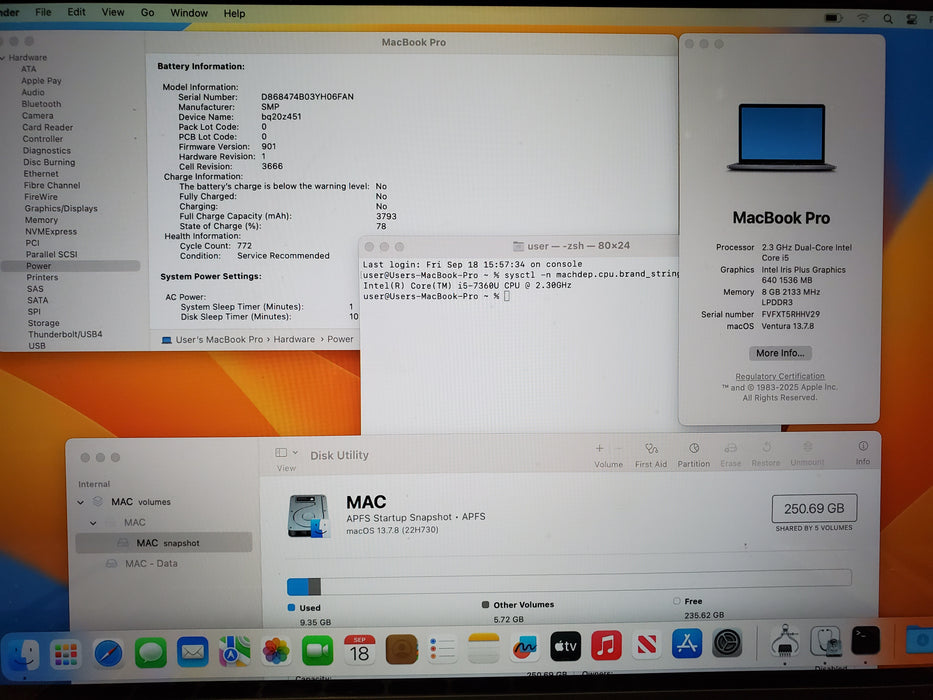933x700 pixels.
Task: Open Mail from the Dock
Action: (193, 652)
